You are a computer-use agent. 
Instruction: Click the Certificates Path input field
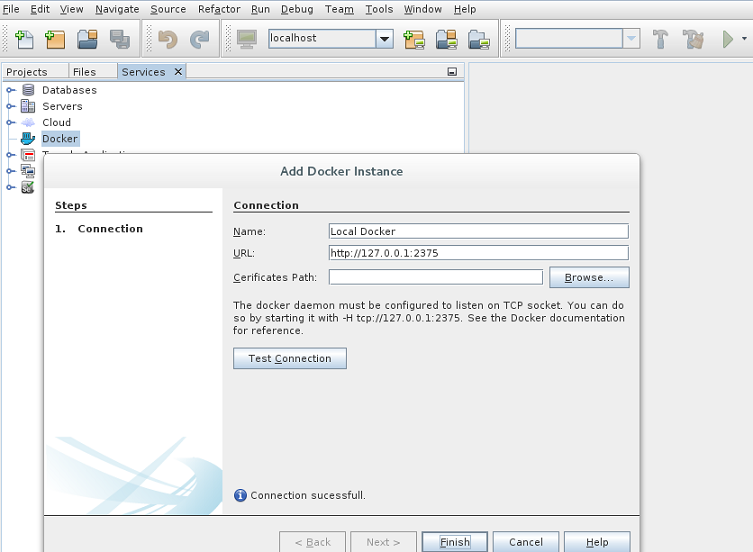[436, 277]
